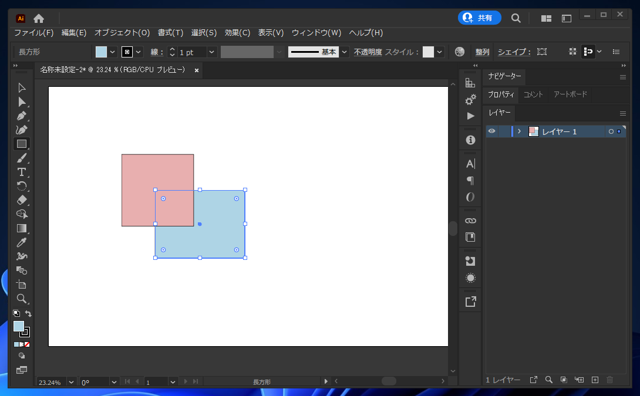Click 整列 align button

(x=482, y=52)
